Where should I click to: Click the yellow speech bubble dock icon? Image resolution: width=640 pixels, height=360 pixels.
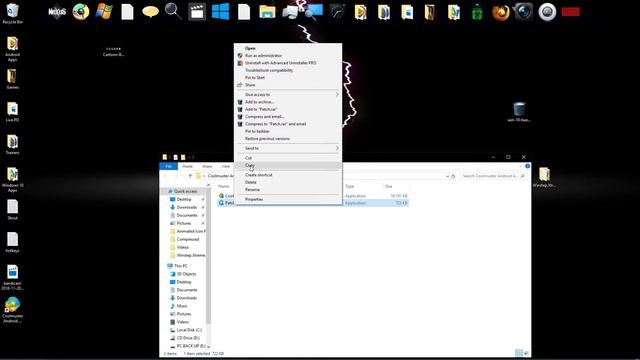click(150, 12)
